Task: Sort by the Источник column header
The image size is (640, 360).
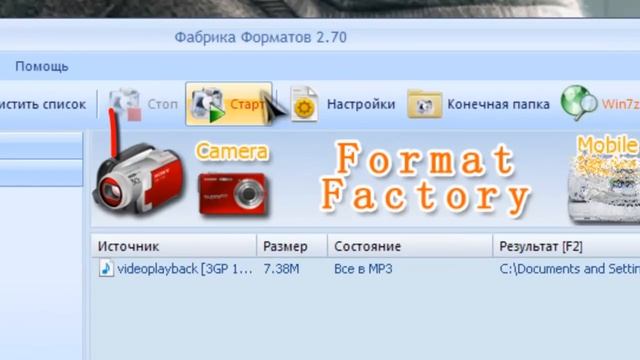Action: coord(174,246)
